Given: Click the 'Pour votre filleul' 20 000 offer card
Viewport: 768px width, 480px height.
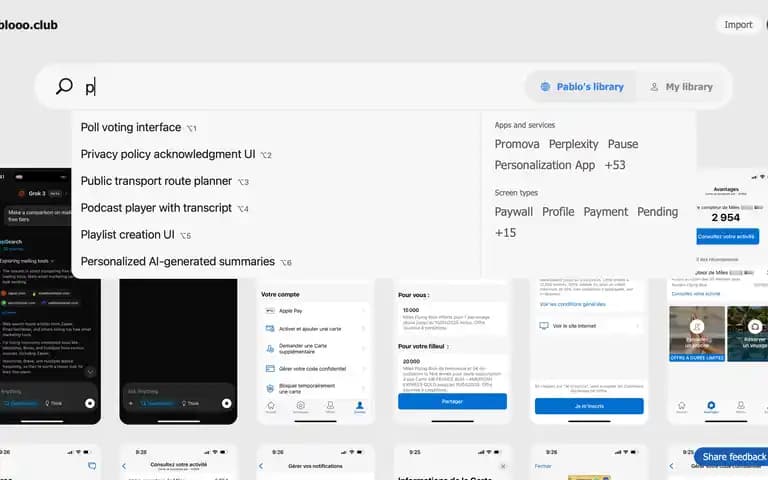Looking at the screenshot, I should pos(452,374).
